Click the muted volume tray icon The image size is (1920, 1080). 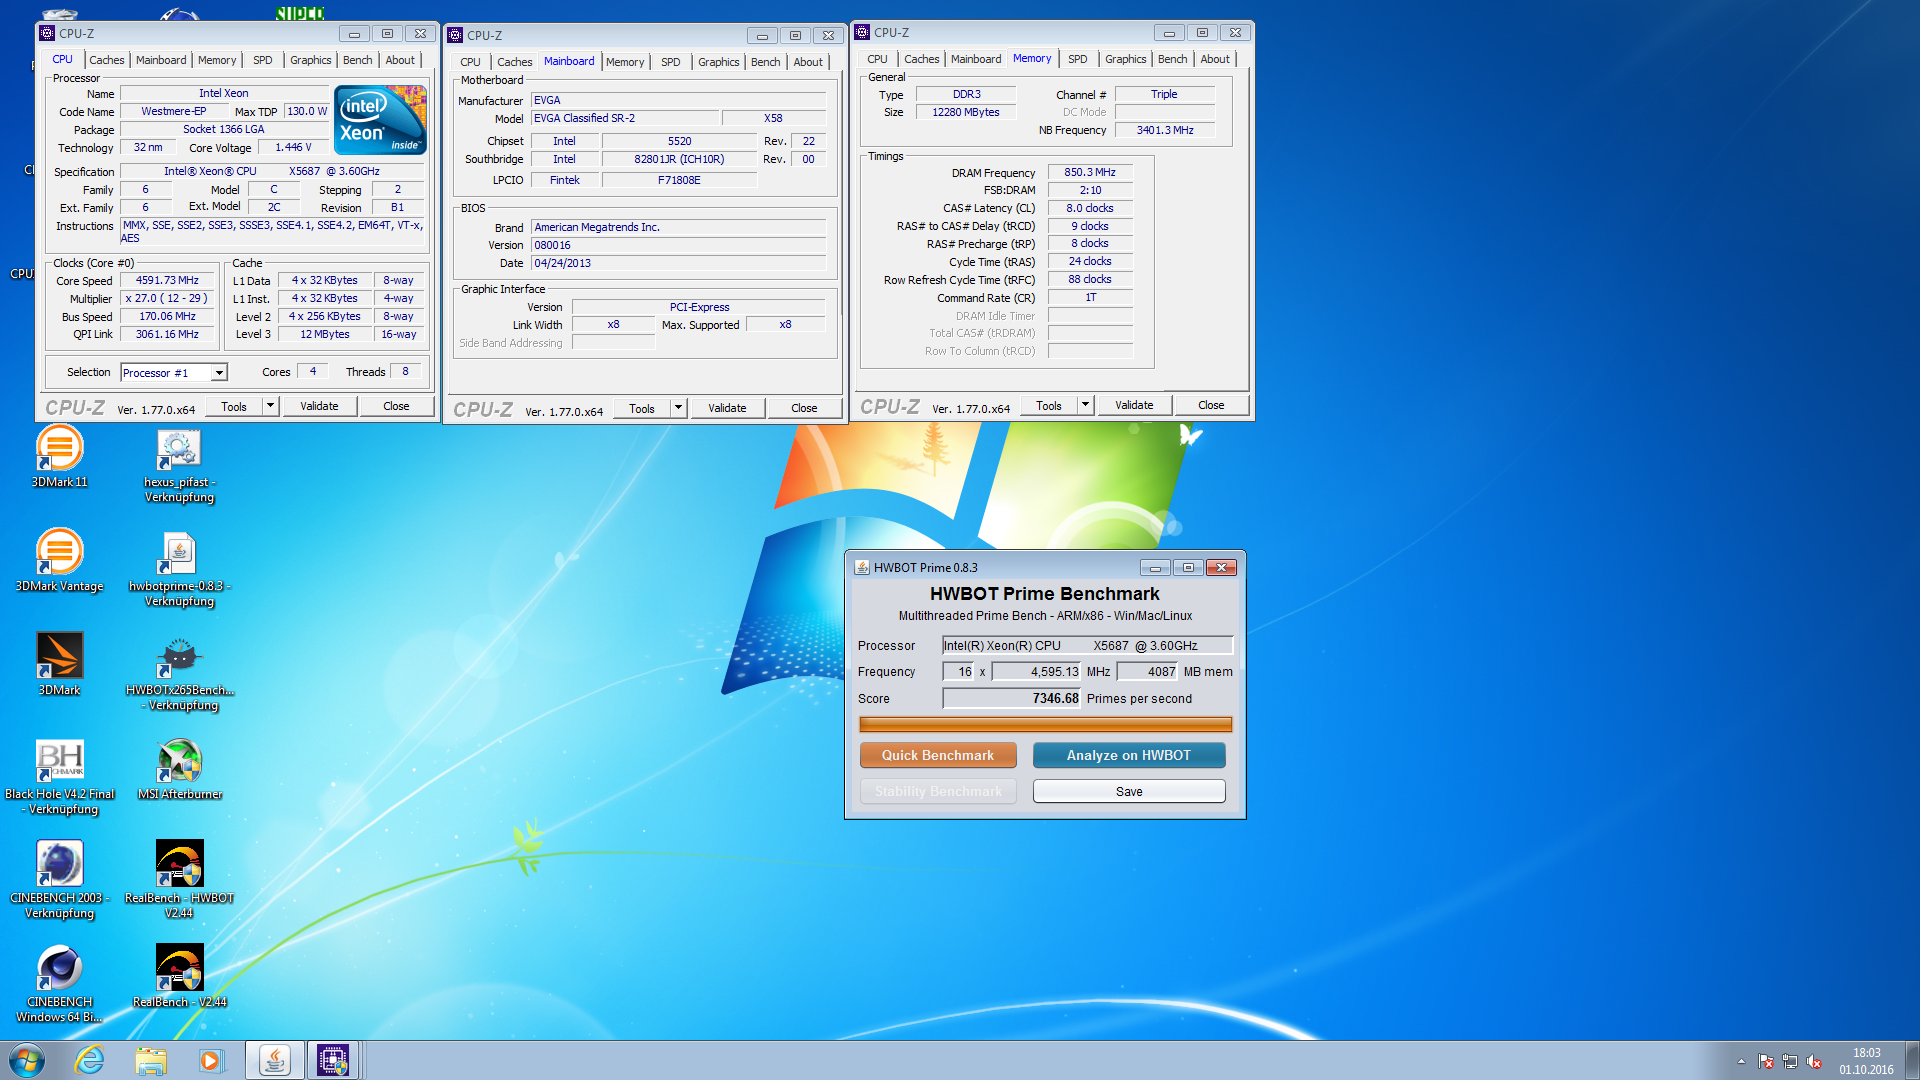coord(1814,1061)
